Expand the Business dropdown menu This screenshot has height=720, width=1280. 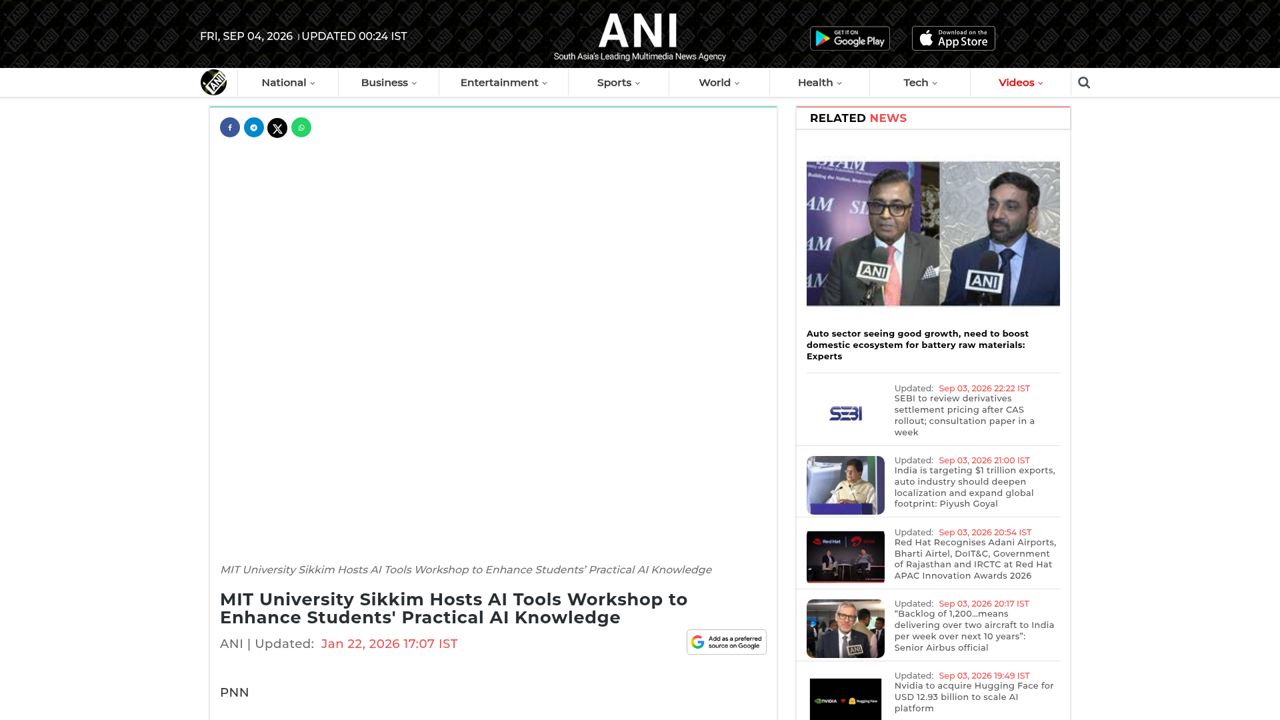click(x=389, y=83)
